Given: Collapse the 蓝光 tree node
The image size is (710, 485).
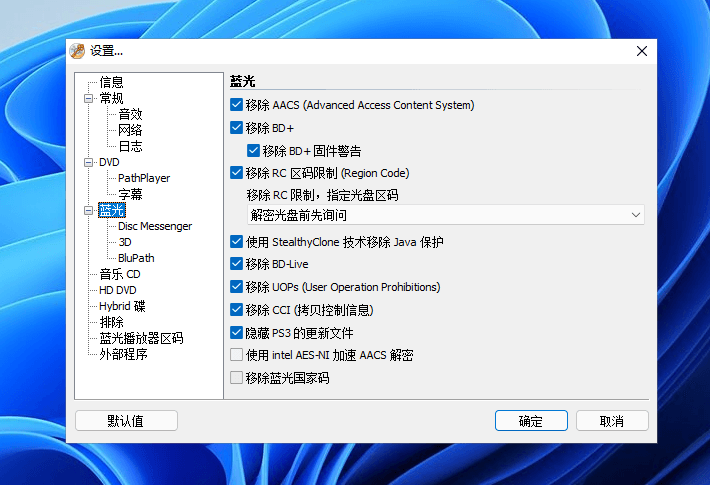Looking at the screenshot, I should [x=88, y=210].
